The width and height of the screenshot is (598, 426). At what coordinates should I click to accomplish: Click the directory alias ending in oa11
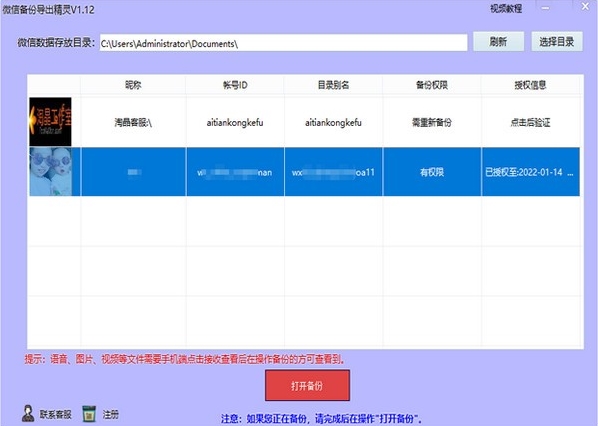(x=333, y=172)
